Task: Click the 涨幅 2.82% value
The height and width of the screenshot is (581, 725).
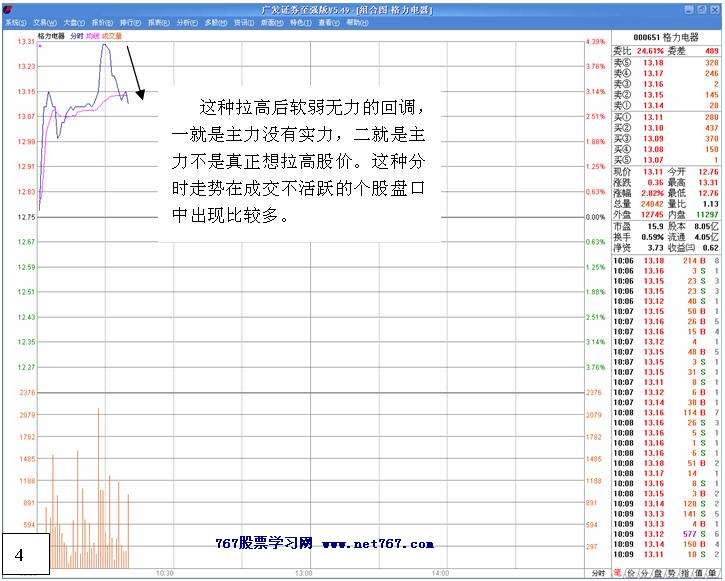Action: click(x=651, y=193)
